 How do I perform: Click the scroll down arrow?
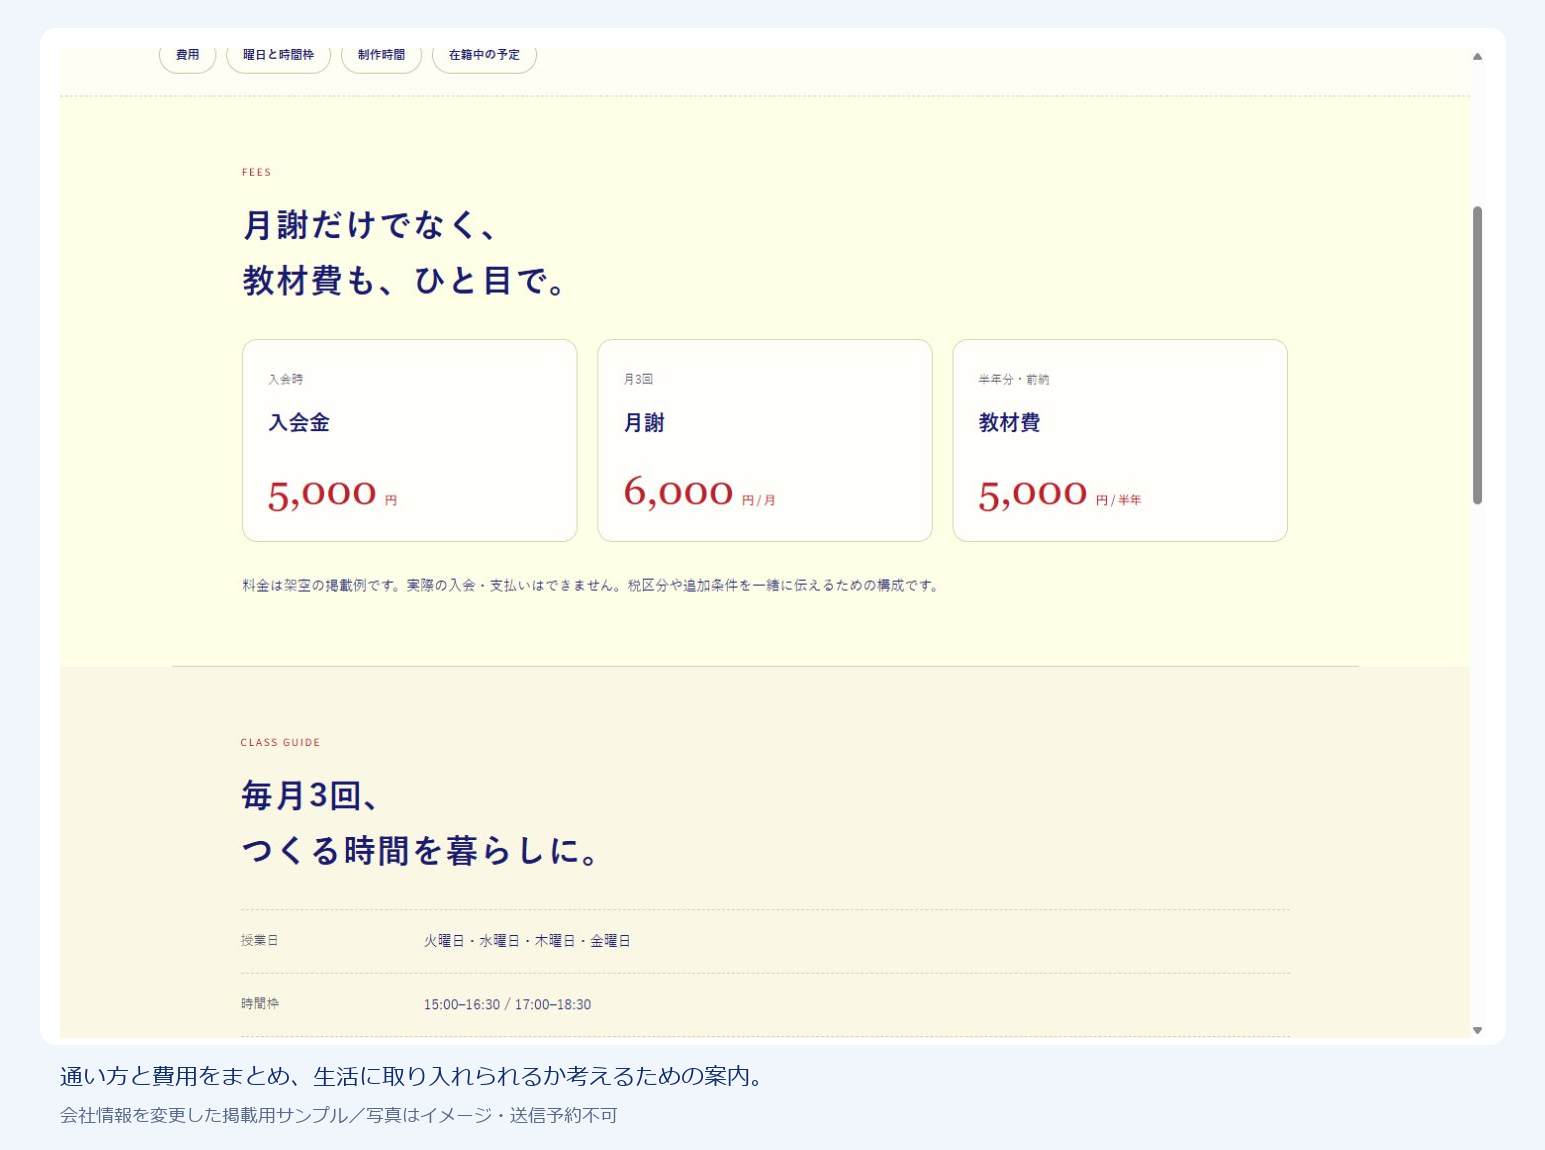pos(1477,1030)
